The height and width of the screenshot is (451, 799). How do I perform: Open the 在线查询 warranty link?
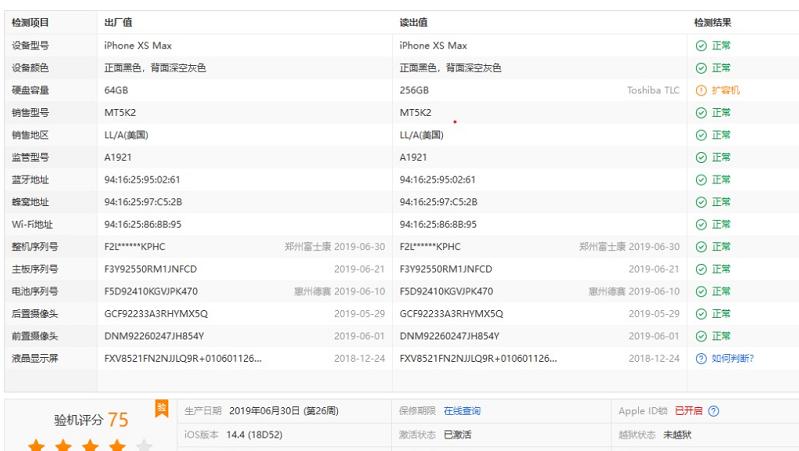(462, 411)
